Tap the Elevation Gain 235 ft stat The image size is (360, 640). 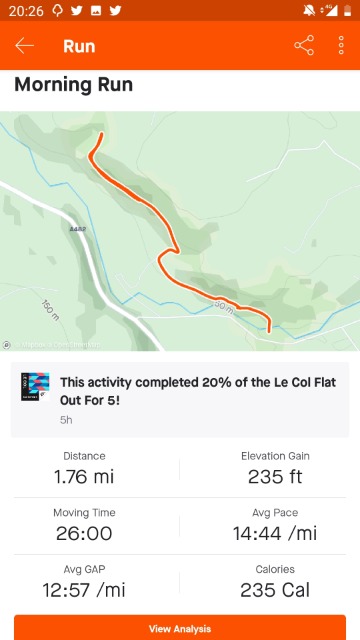[275, 469]
